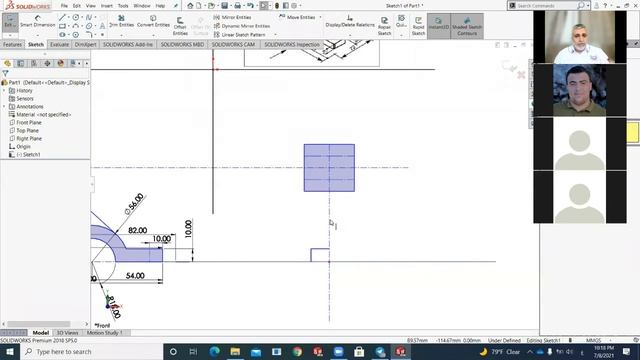This screenshot has width=640, height=360.
Task: Click the Save icon in quick toolbar
Action: (224, 6)
